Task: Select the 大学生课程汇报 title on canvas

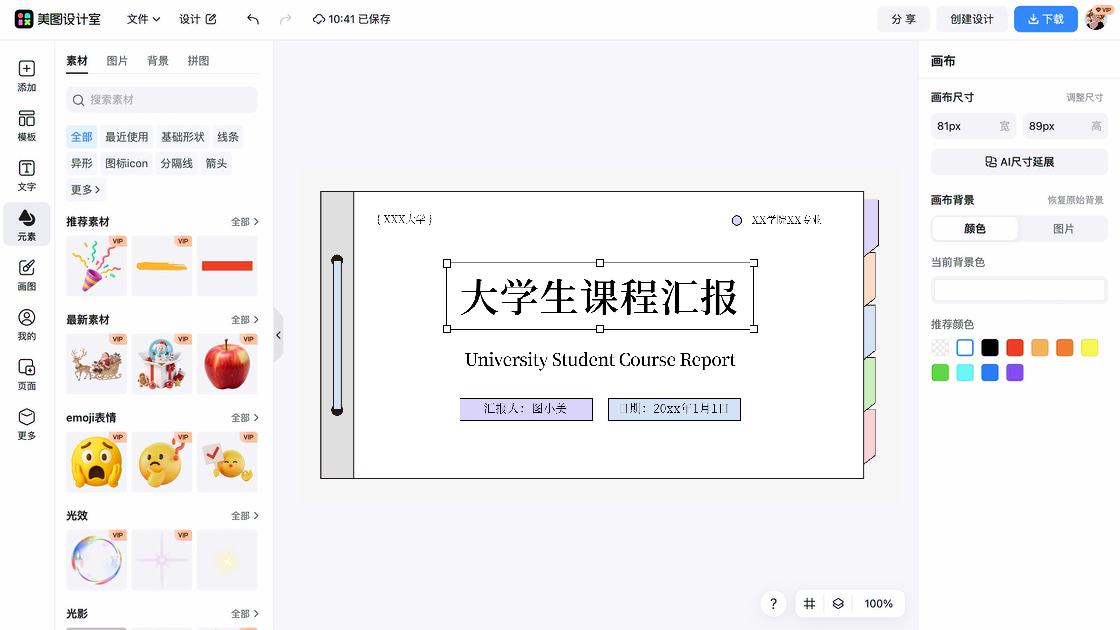Action: pos(600,296)
